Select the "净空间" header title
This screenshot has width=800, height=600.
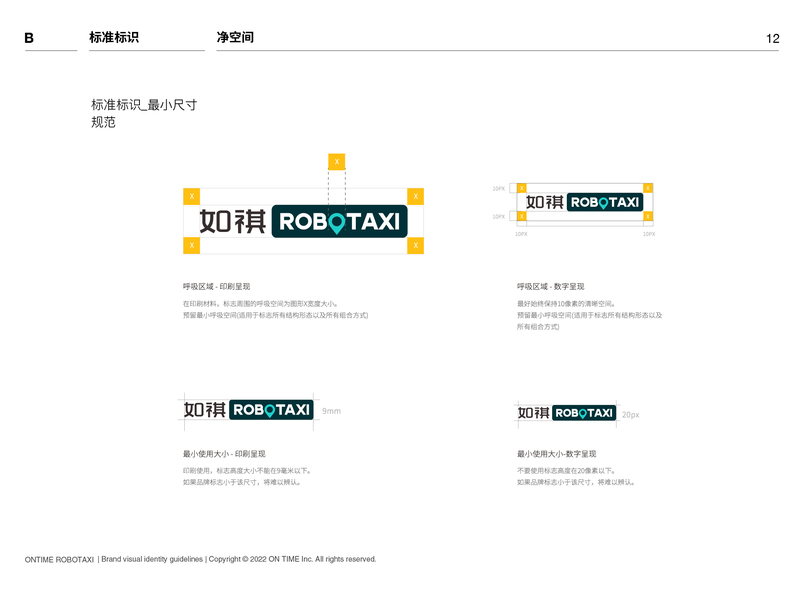tap(235, 37)
